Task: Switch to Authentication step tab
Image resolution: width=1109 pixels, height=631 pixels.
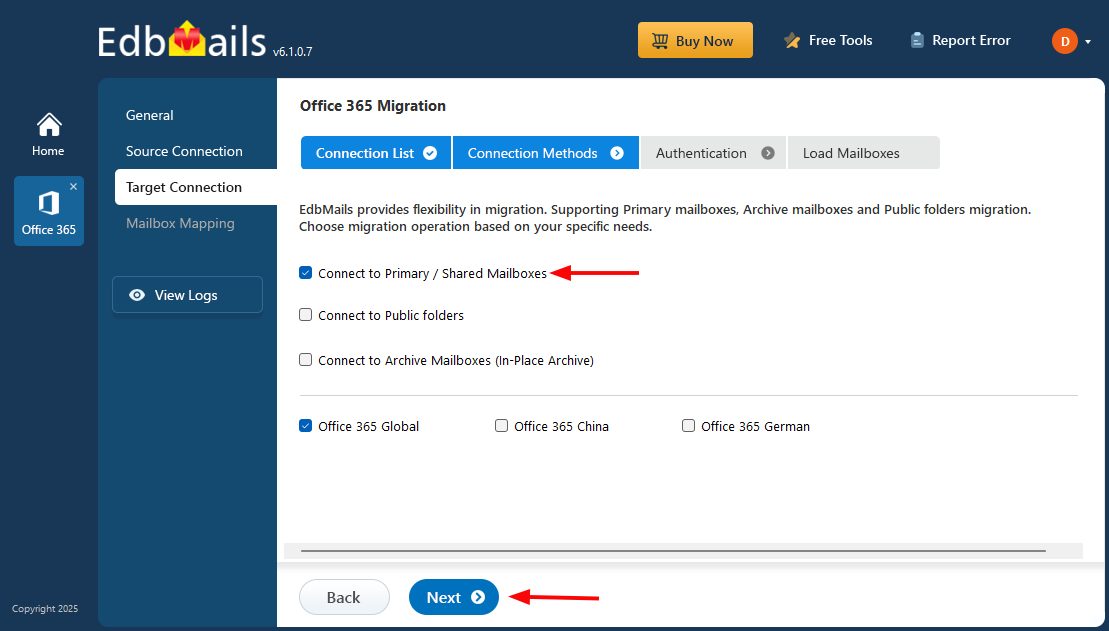Action: pyautogui.click(x=713, y=153)
